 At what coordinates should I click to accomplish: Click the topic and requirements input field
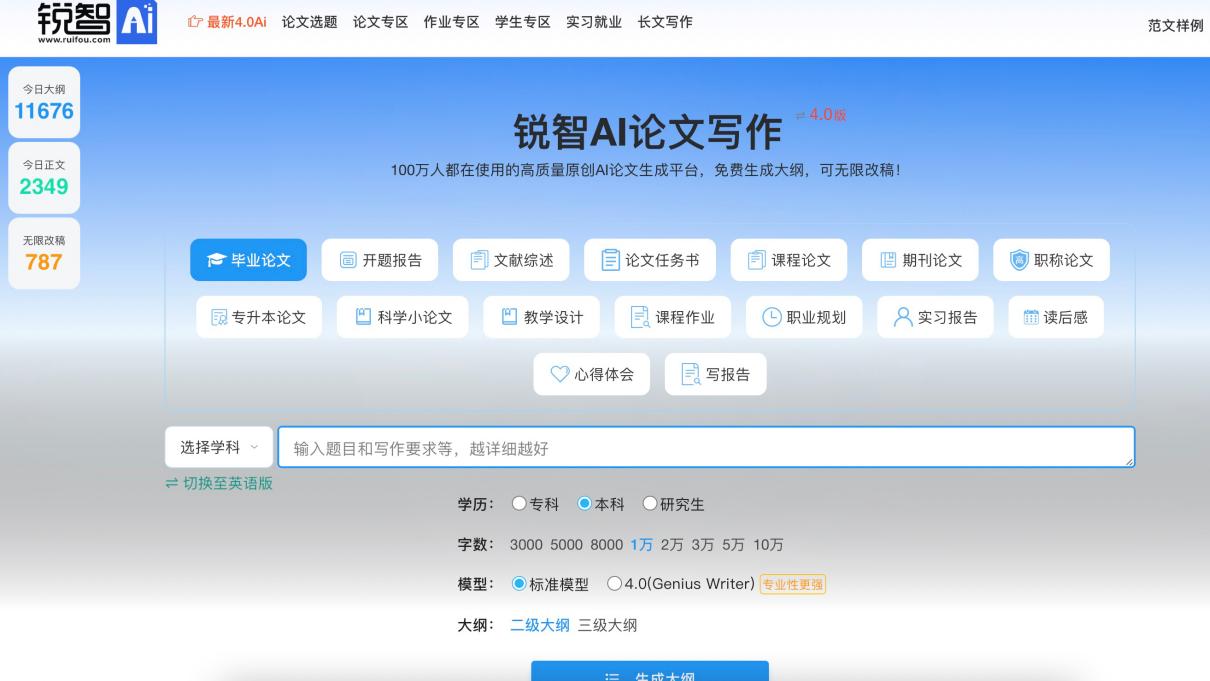[706, 447]
